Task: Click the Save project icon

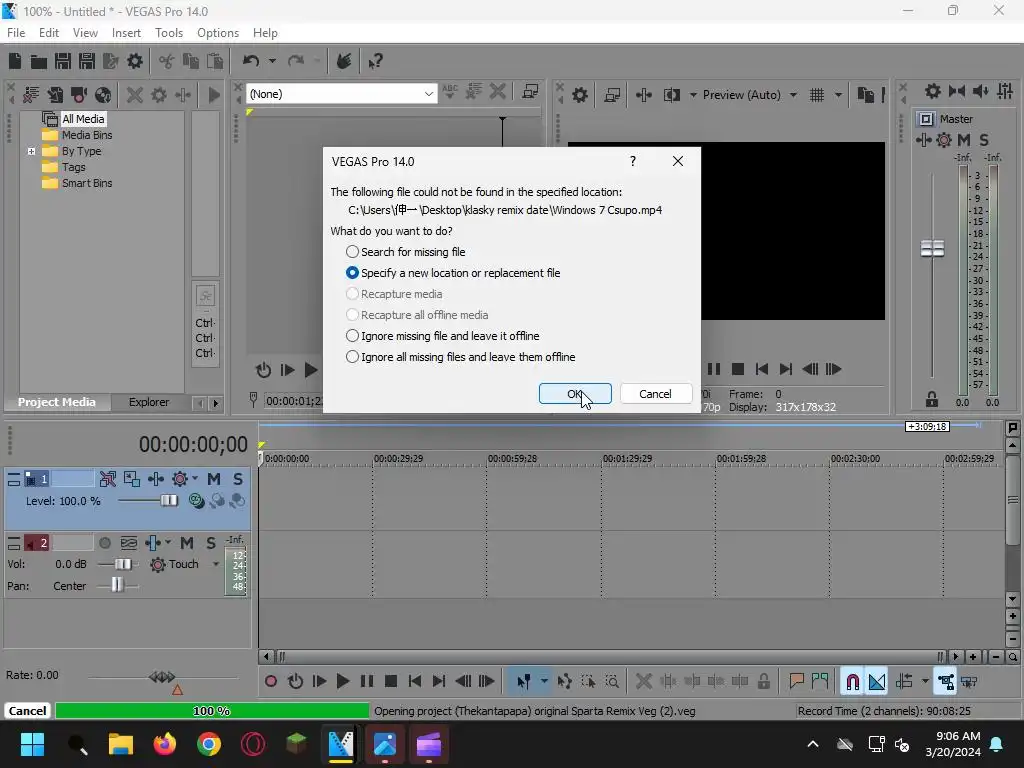Action: (63, 61)
